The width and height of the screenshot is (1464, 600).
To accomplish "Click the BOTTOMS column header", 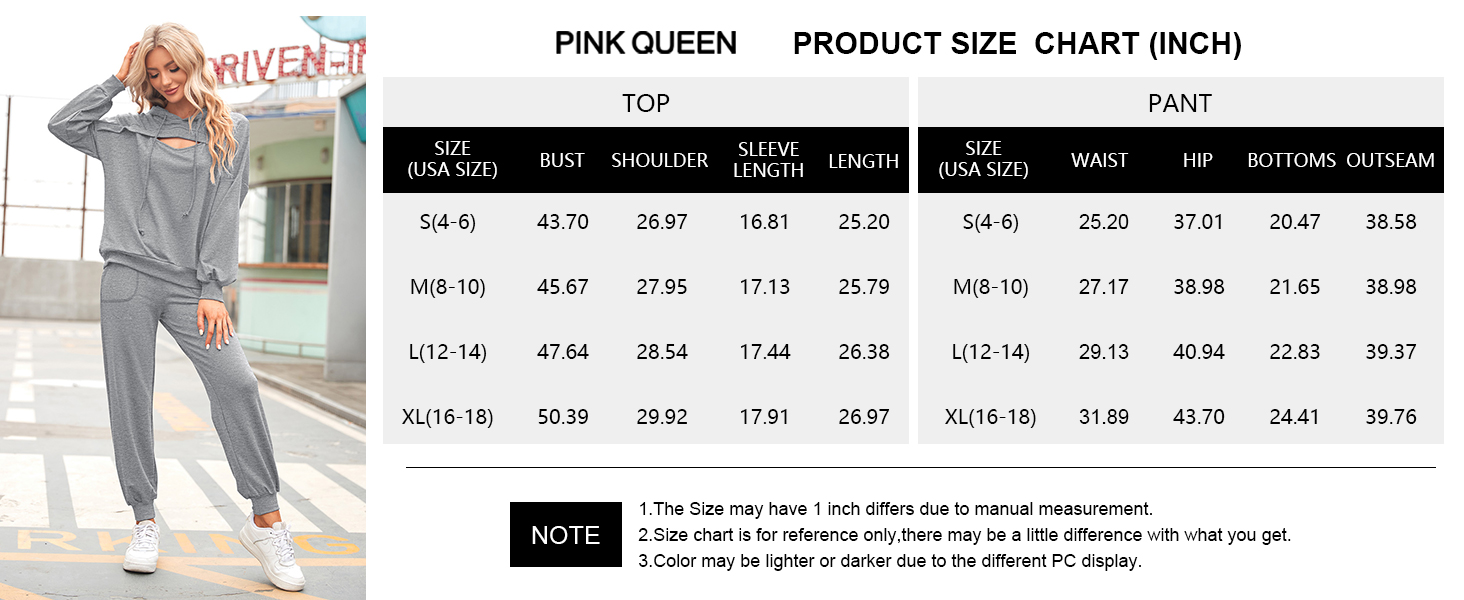I will tap(1291, 160).
